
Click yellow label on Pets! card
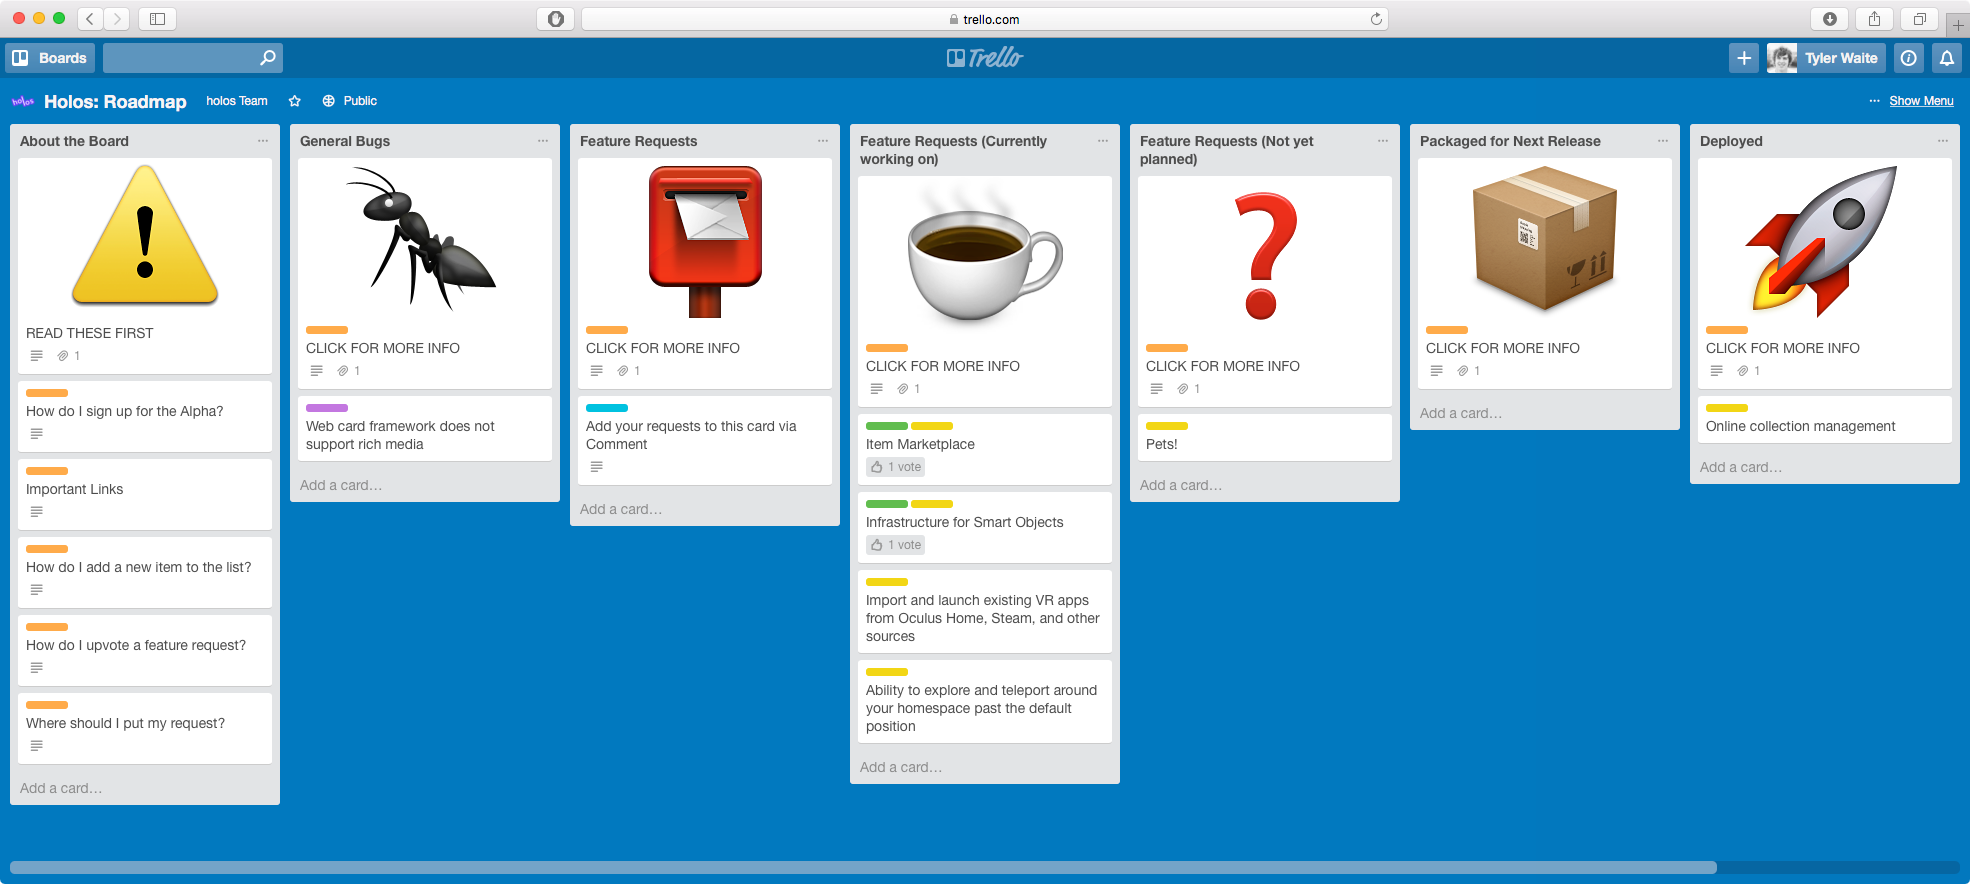click(x=1167, y=426)
